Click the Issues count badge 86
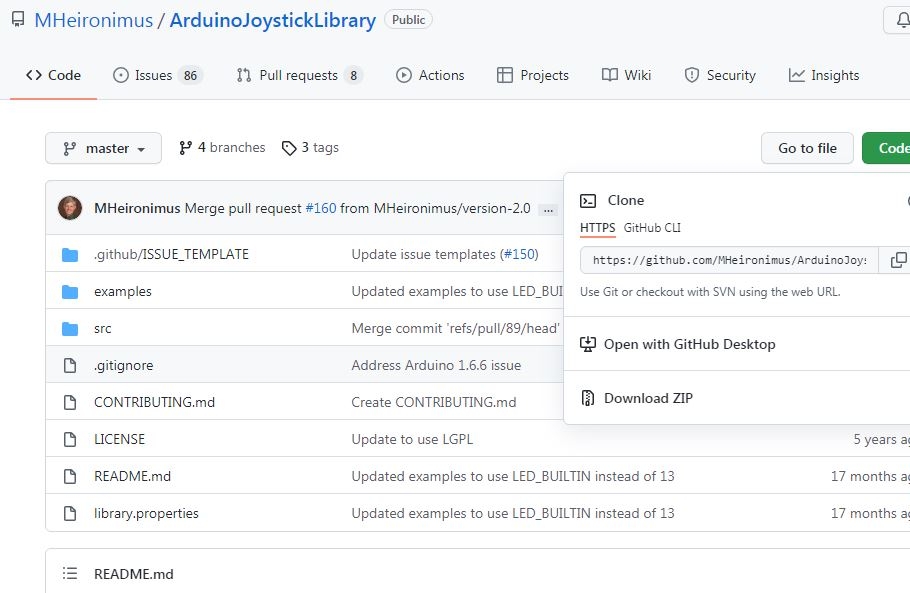This screenshot has height=593, width=910. [x=190, y=75]
